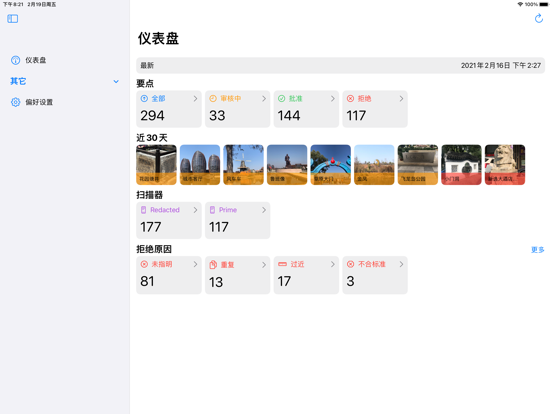This screenshot has width=552, height=414.
Task: Click the 扫描器 section heading
Action: (150, 195)
